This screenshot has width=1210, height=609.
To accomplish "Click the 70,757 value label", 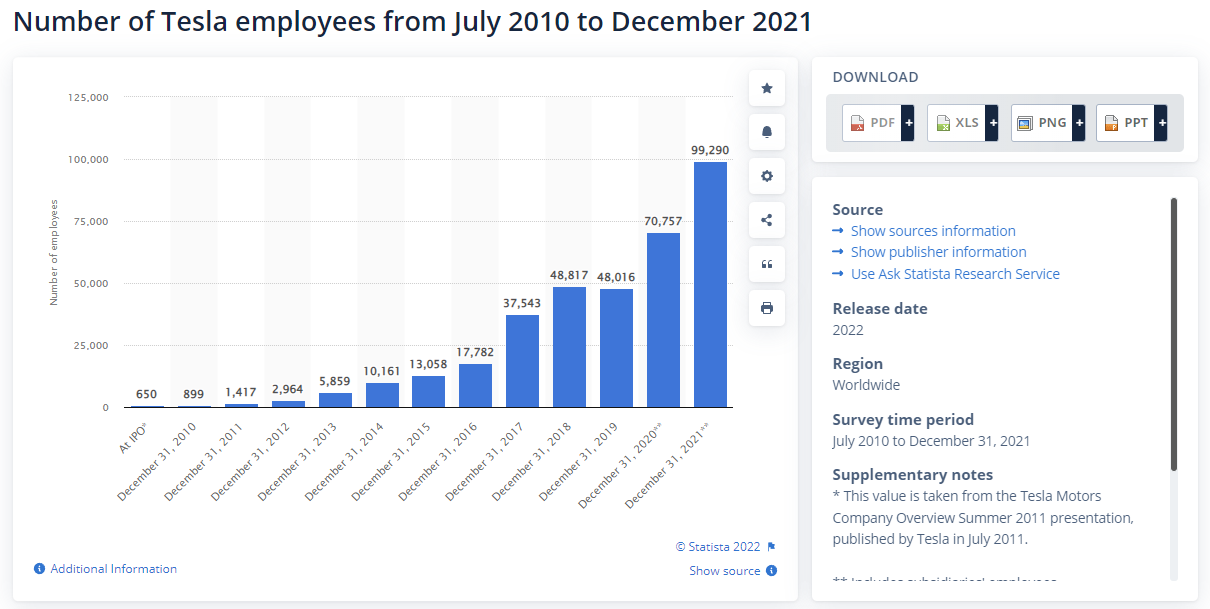I will [x=663, y=221].
